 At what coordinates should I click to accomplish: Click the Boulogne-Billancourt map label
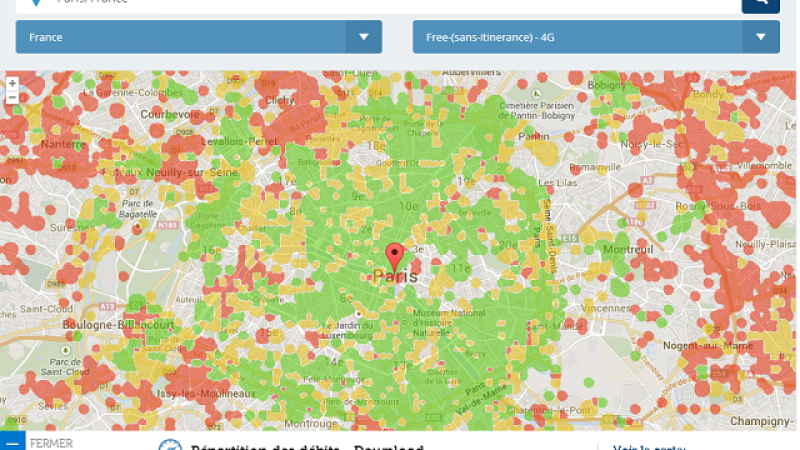[x=118, y=325]
